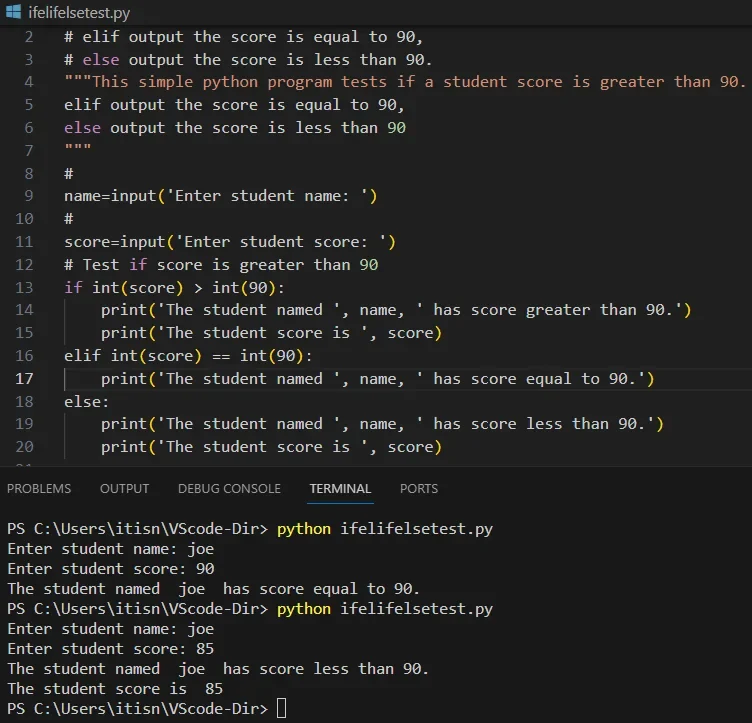Switch to the PORTS panel tab
Screen dimensions: 752x723
click(x=419, y=489)
